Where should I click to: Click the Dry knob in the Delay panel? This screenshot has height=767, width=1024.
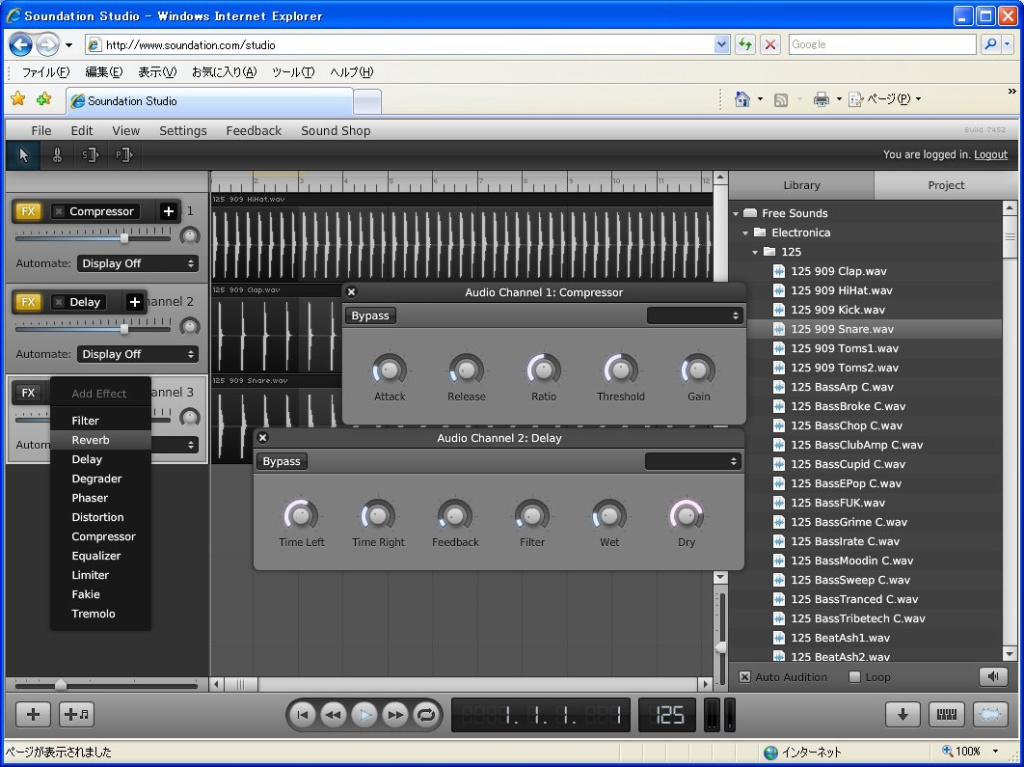[x=686, y=515]
